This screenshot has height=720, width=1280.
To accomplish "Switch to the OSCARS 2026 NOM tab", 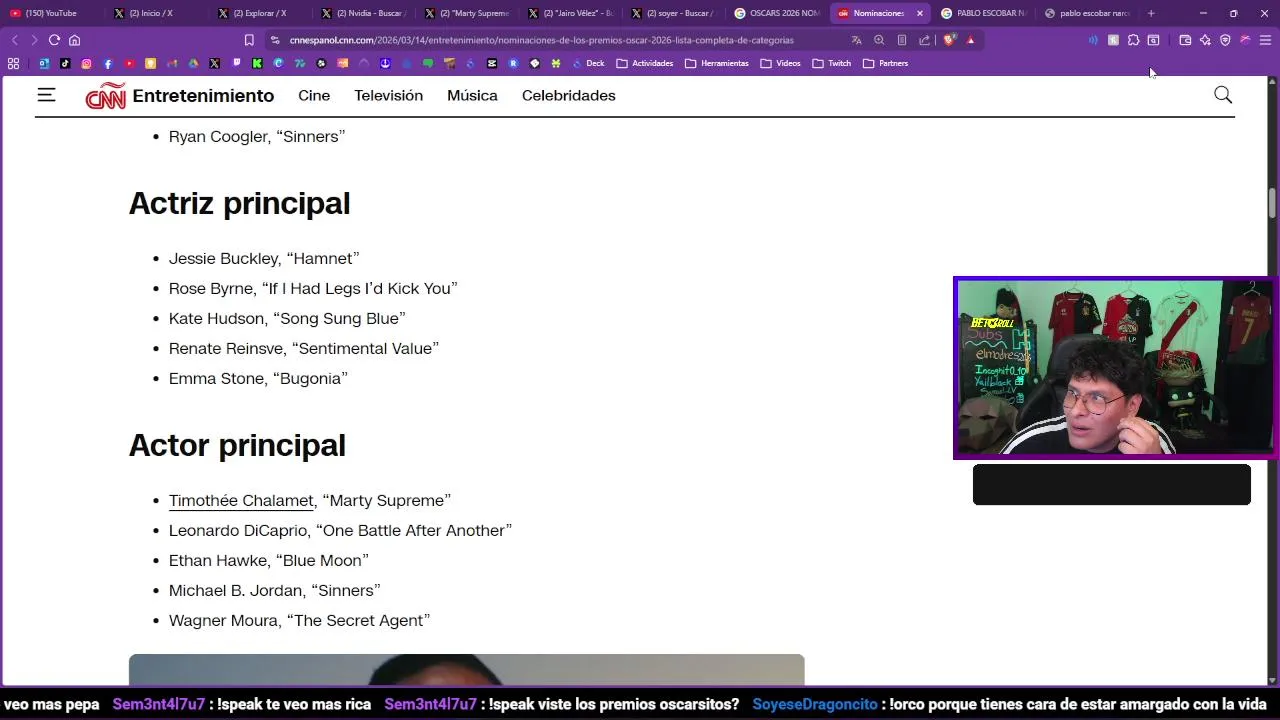I will click(777, 13).
